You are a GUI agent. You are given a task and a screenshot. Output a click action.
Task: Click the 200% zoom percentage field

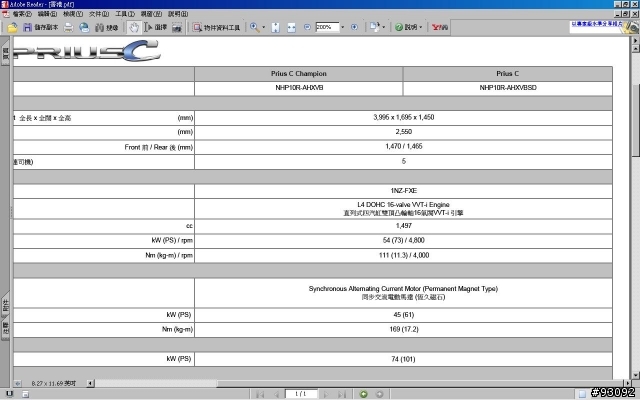pyautogui.click(x=327, y=27)
